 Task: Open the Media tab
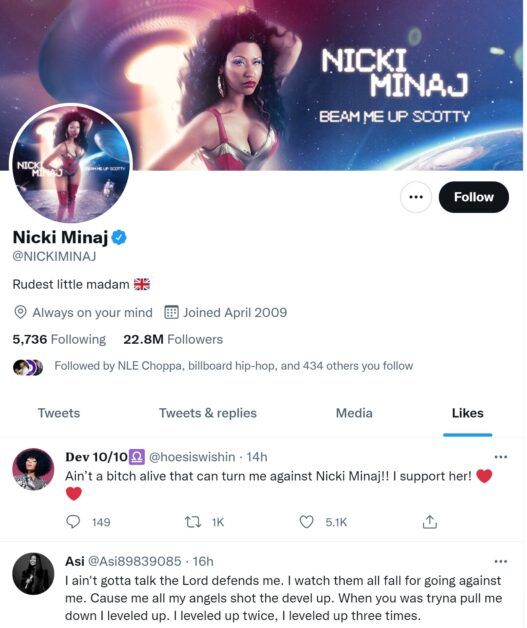(354, 413)
